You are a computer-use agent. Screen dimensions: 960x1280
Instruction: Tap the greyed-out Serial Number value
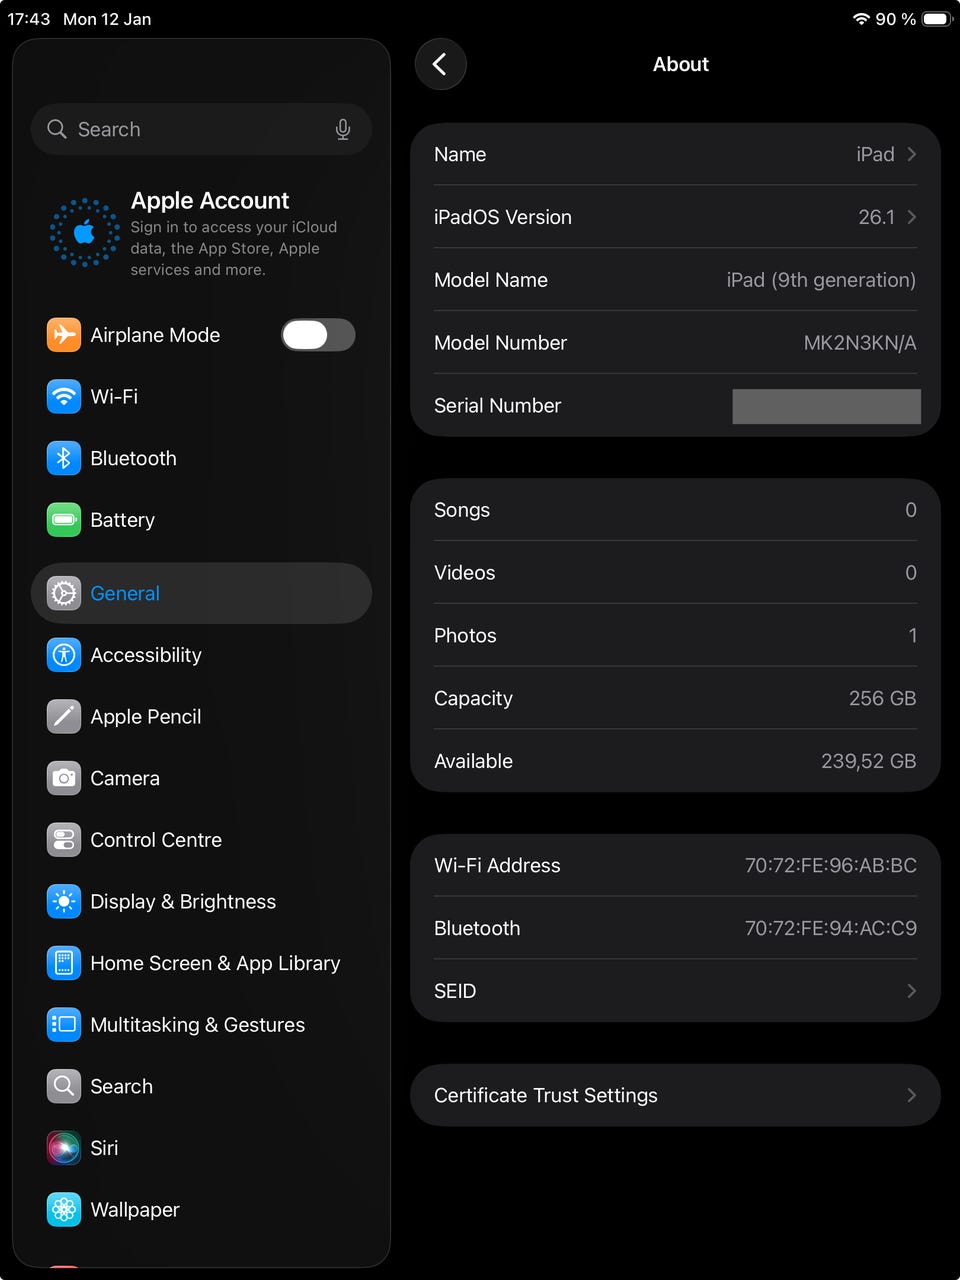click(x=826, y=406)
